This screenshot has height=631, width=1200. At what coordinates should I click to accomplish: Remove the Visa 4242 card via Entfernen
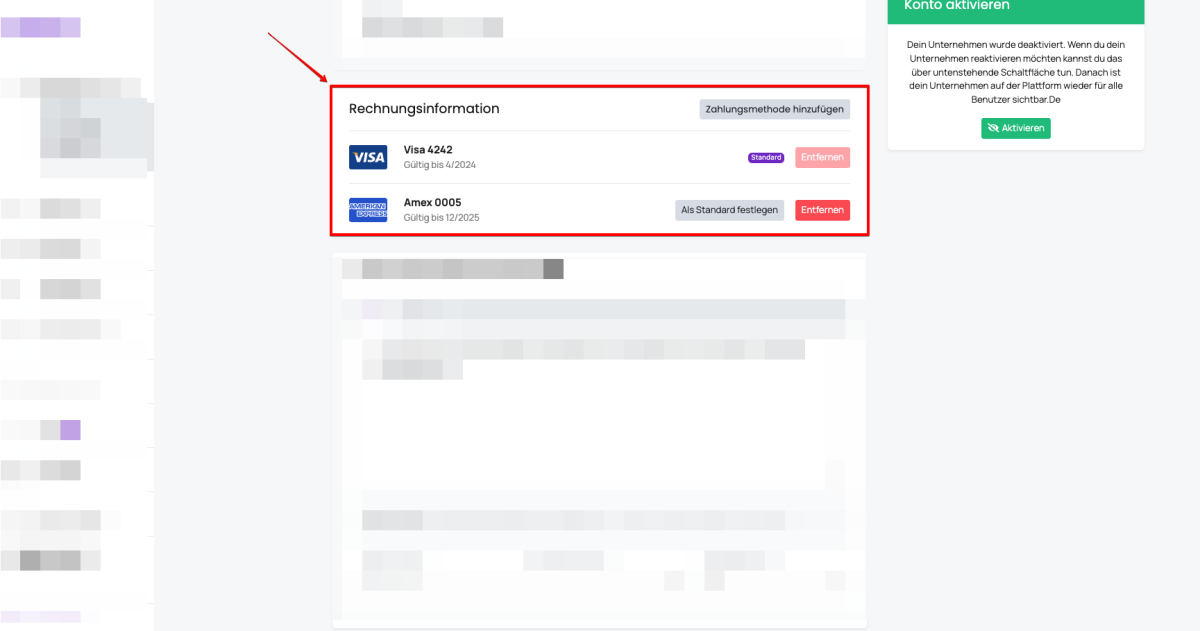point(822,157)
